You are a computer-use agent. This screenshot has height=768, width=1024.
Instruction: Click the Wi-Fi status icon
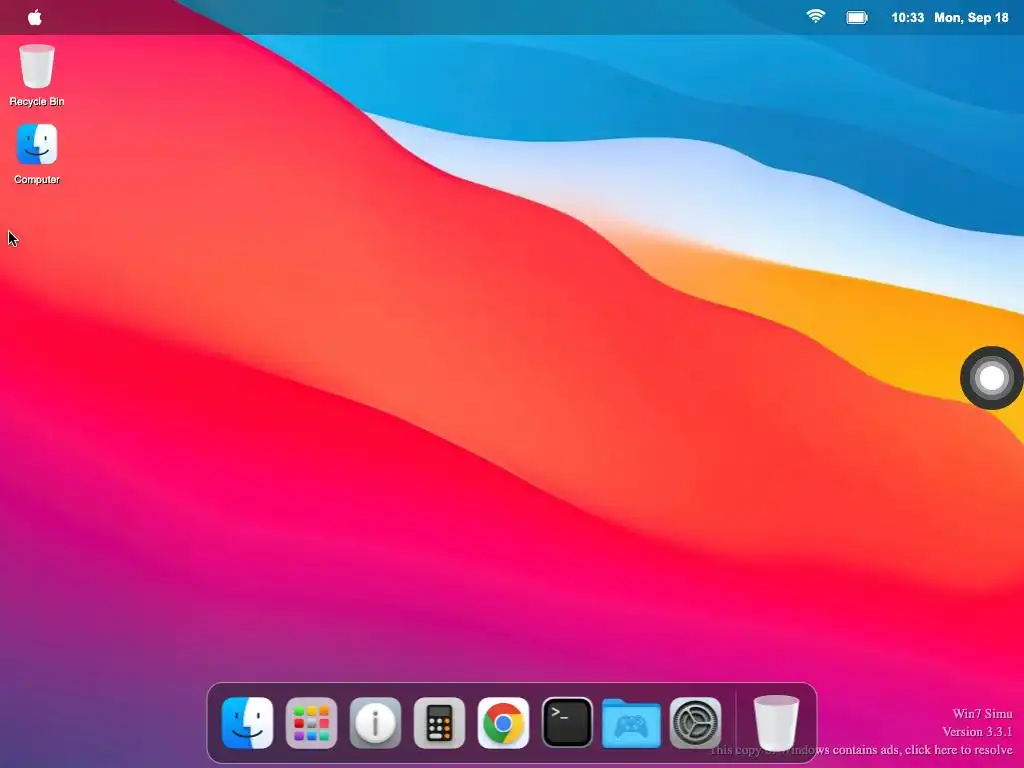click(x=815, y=17)
